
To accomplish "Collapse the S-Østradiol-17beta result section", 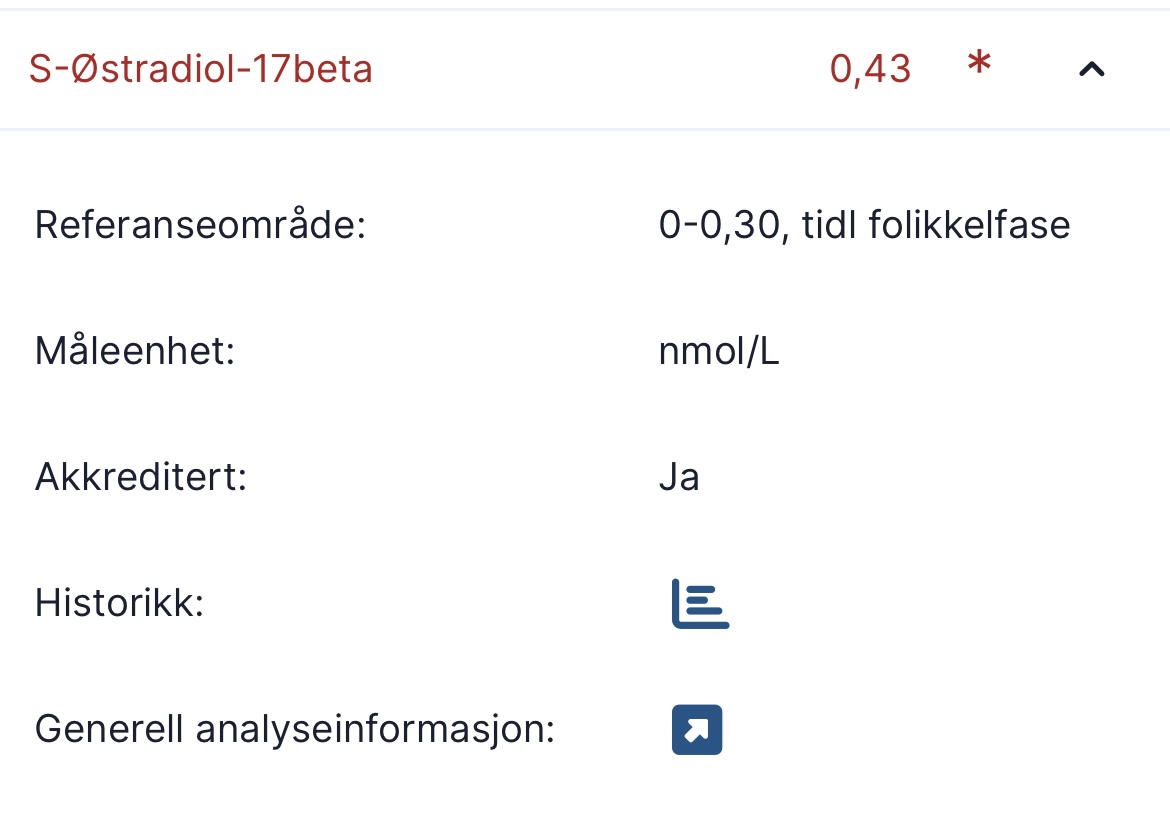I will 1091,69.
